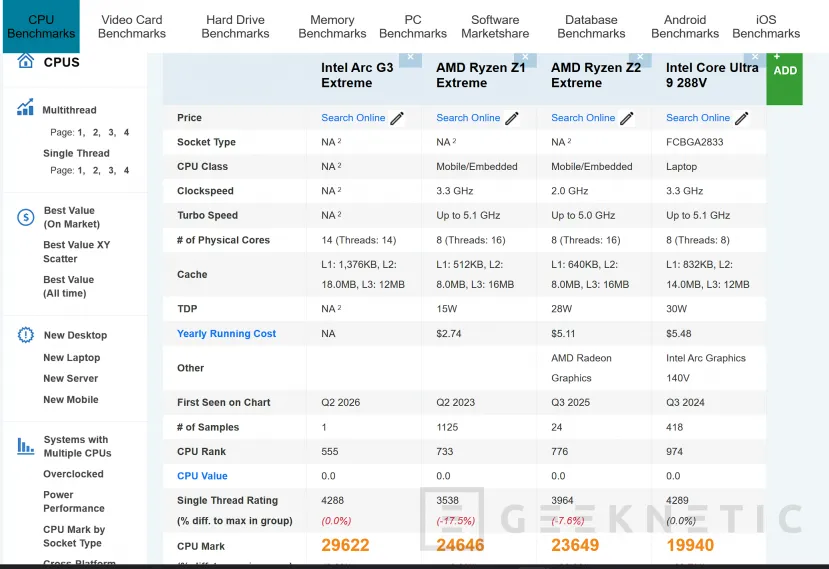Open Video Card Benchmarks tab
Screen dimensions: 829x569
(132, 26)
